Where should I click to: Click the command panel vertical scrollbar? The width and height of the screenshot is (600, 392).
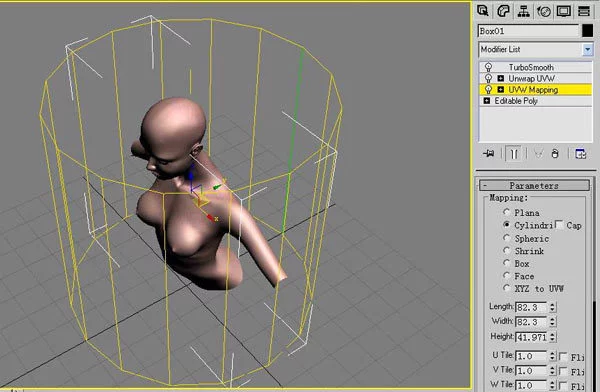tap(594, 345)
